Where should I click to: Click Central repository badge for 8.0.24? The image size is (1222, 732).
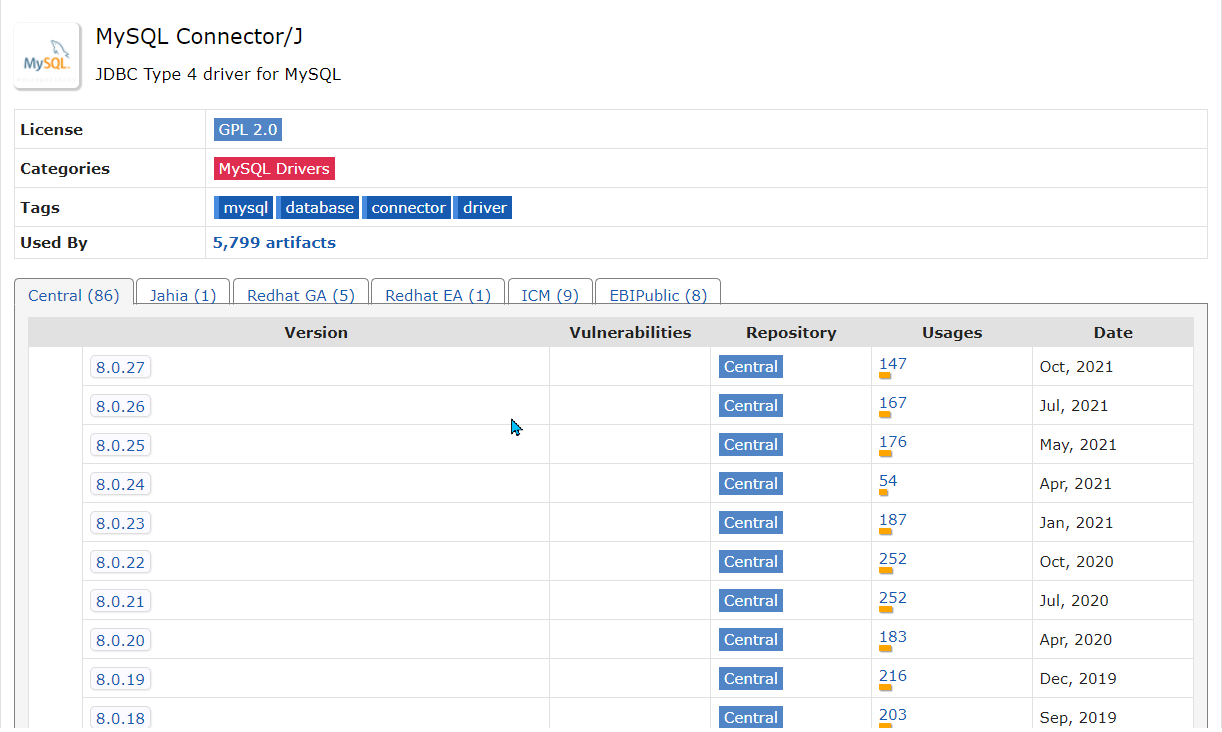coord(751,484)
